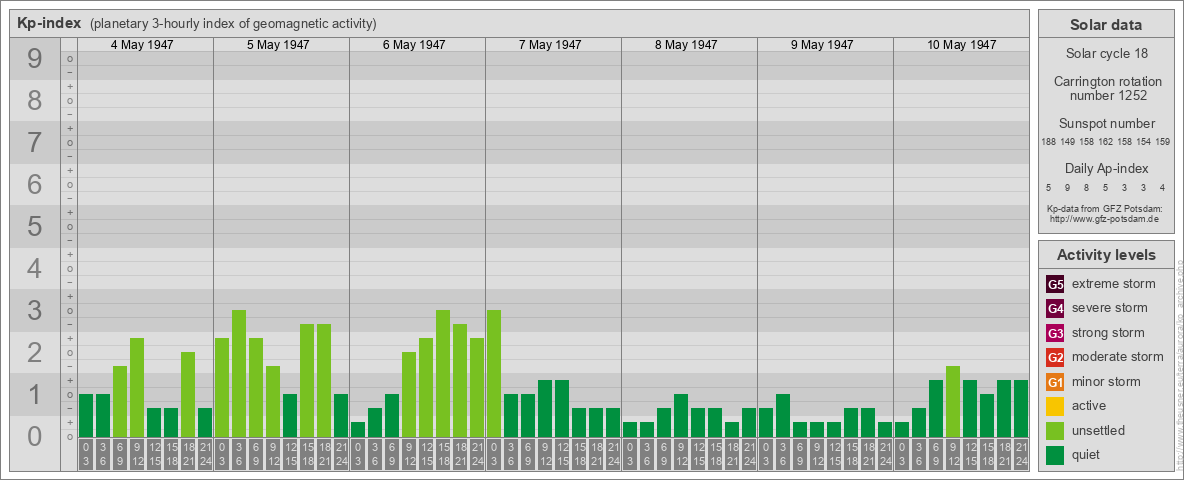The image size is (1184, 480).
Task: Click the "Daily Ap-index" label
Action: coord(1107,169)
